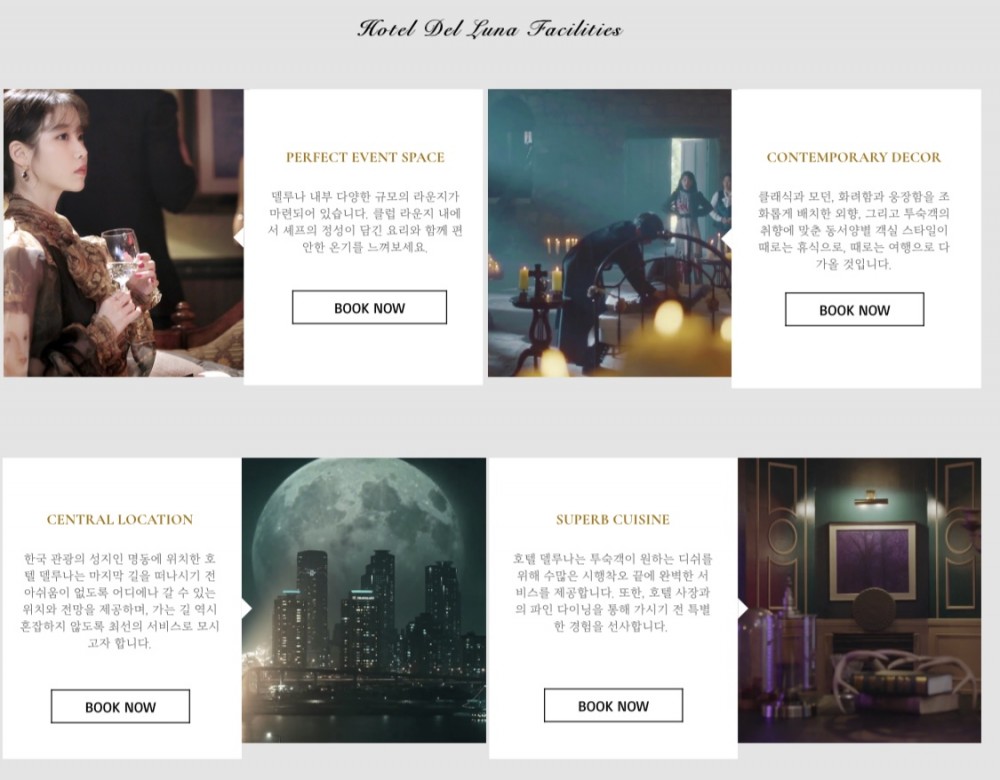The image size is (1000, 780).
Task: Click BOOK NOW under Central Location
Action: point(120,706)
